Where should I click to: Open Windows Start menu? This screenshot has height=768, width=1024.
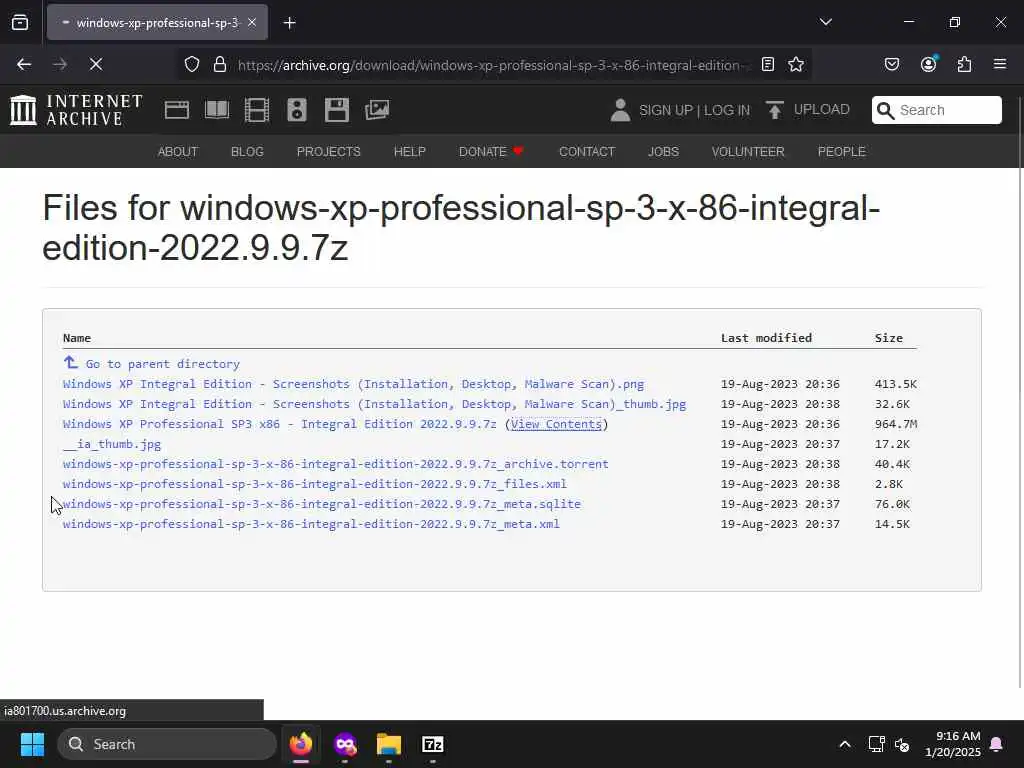click(x=32, y=744)
